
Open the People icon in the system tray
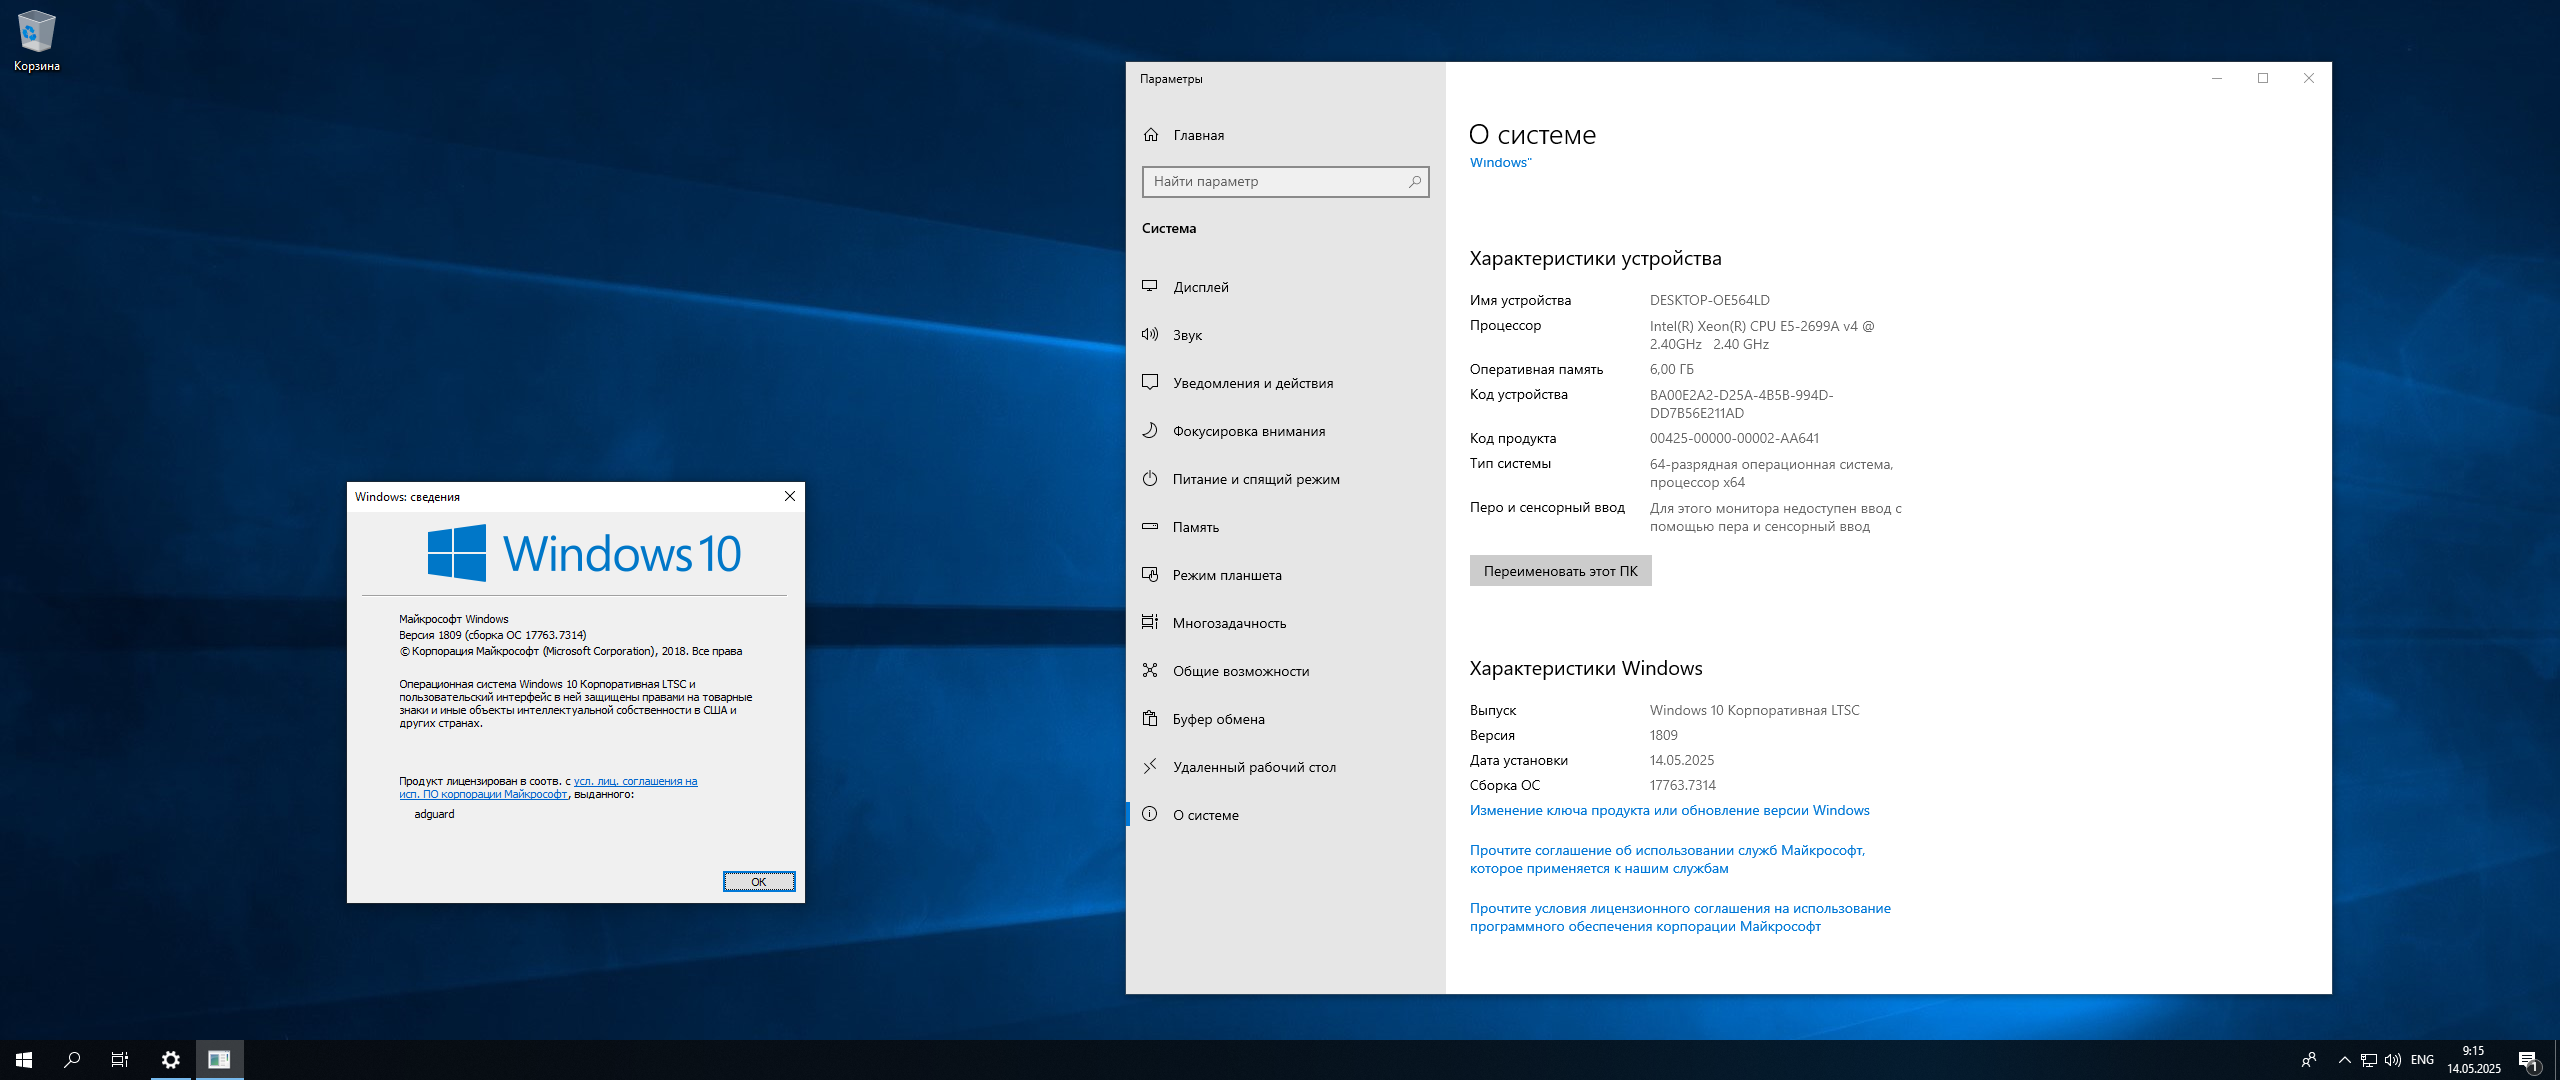(x=2309, y=1060)
